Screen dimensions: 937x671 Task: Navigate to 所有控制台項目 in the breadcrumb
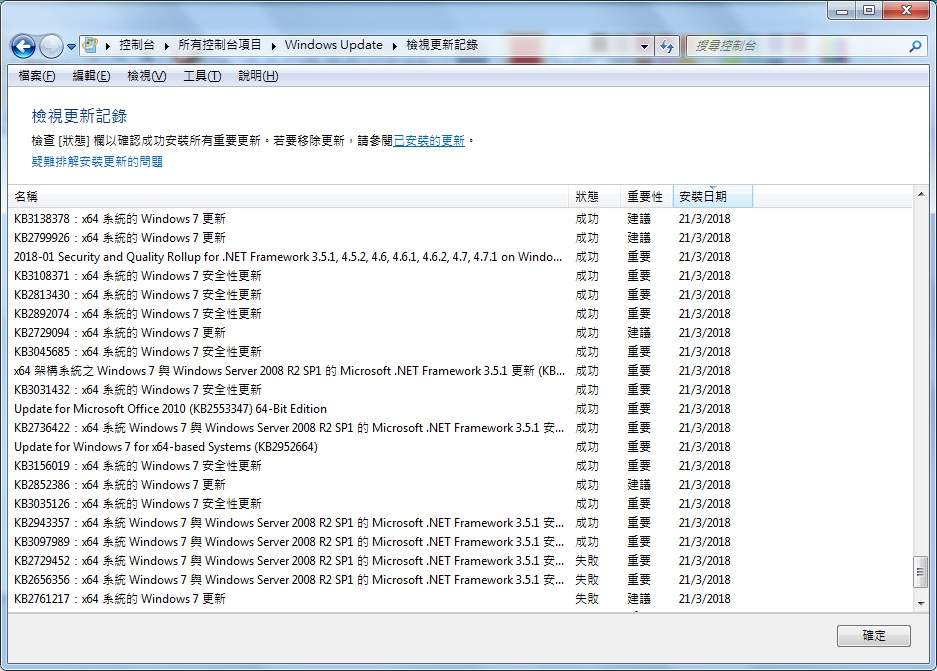(x=219, y=45)
